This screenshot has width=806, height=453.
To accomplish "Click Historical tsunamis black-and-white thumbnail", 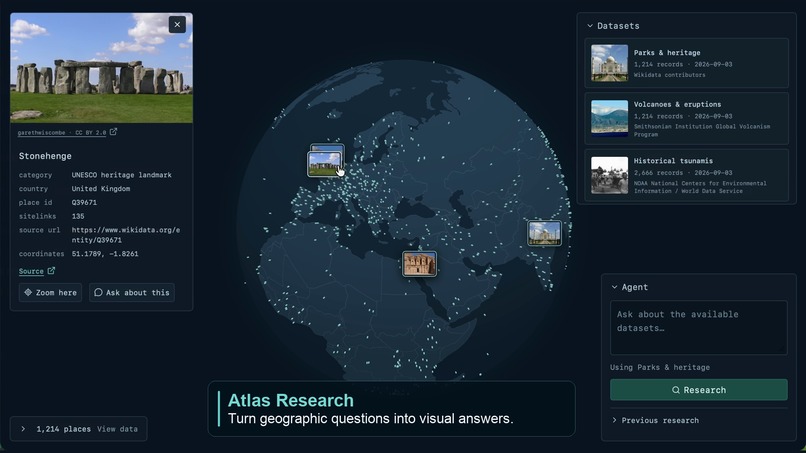I will [x=609, y=175].
